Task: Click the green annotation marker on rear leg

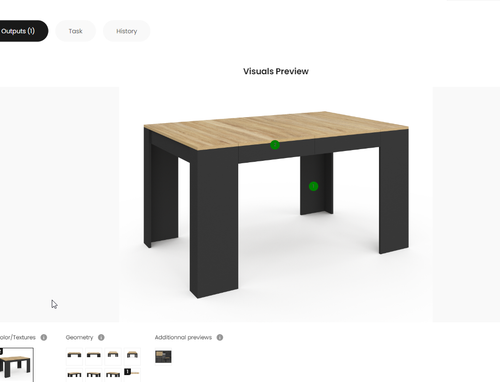Action: coord(313,186)
